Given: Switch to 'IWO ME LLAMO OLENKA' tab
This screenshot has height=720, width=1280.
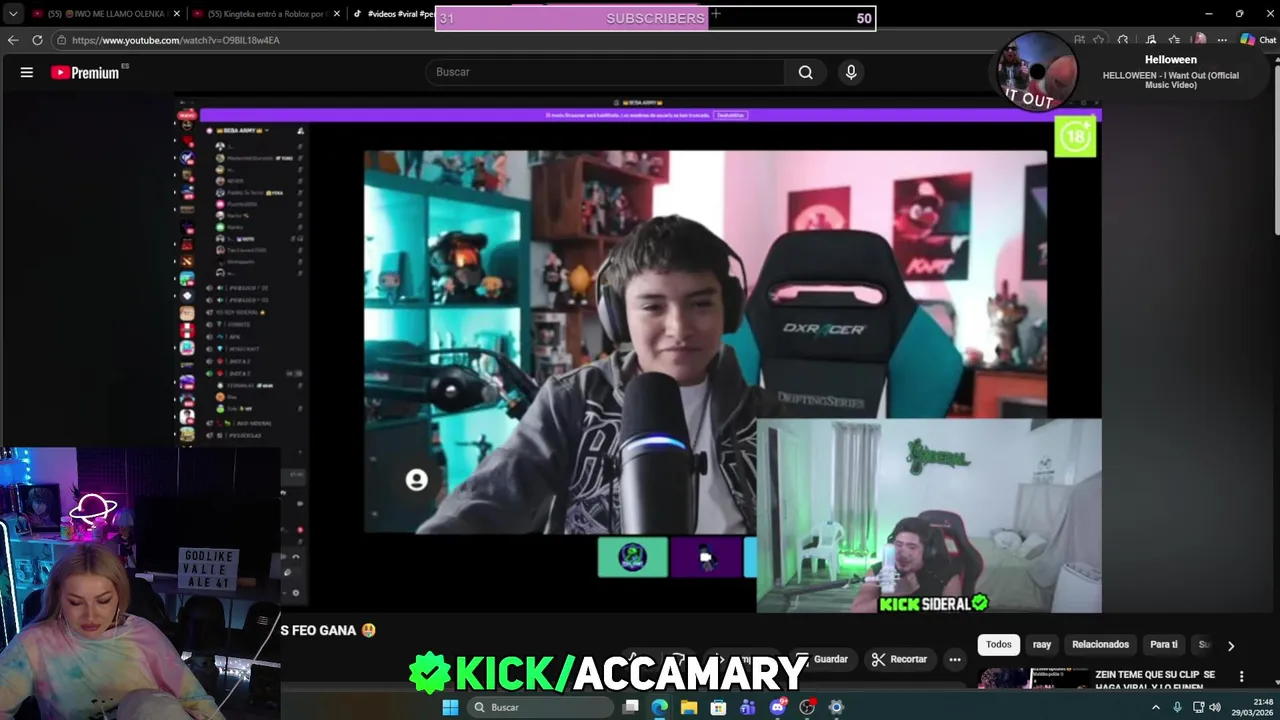Looking at the screenshot, I should coord(106,14).
